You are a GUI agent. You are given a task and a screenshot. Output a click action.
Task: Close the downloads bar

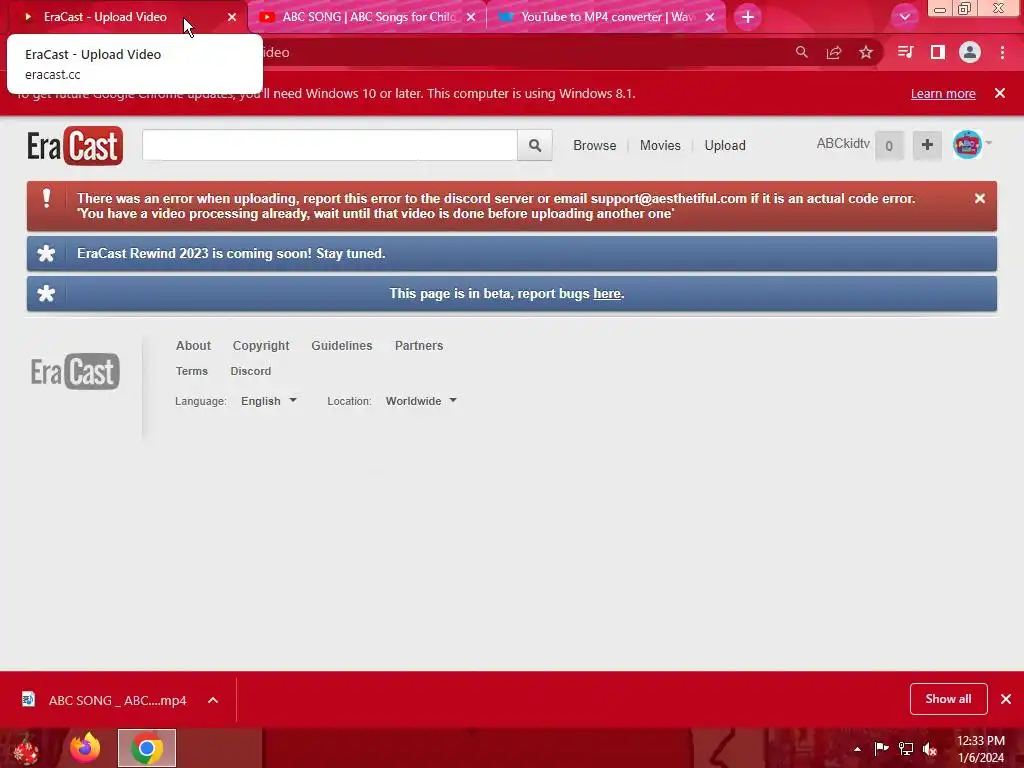coord(1006,699)
